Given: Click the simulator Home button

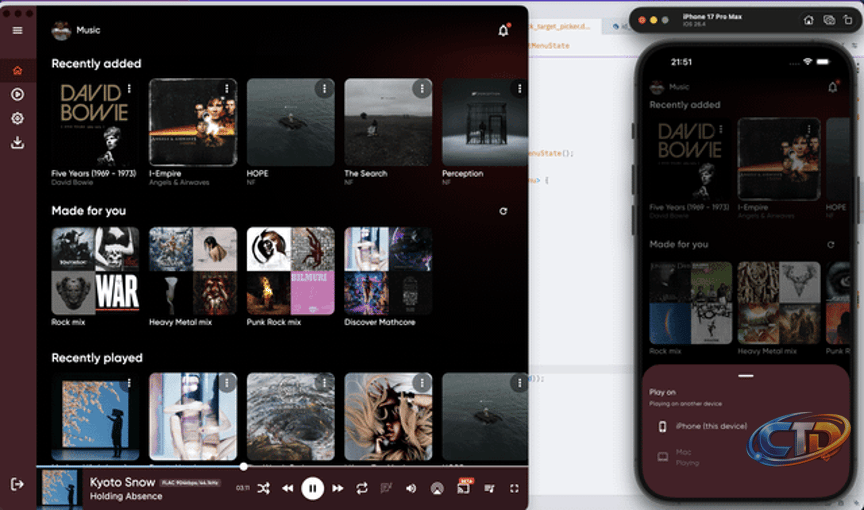Looking at the screenshot, I should coord(808,20).
